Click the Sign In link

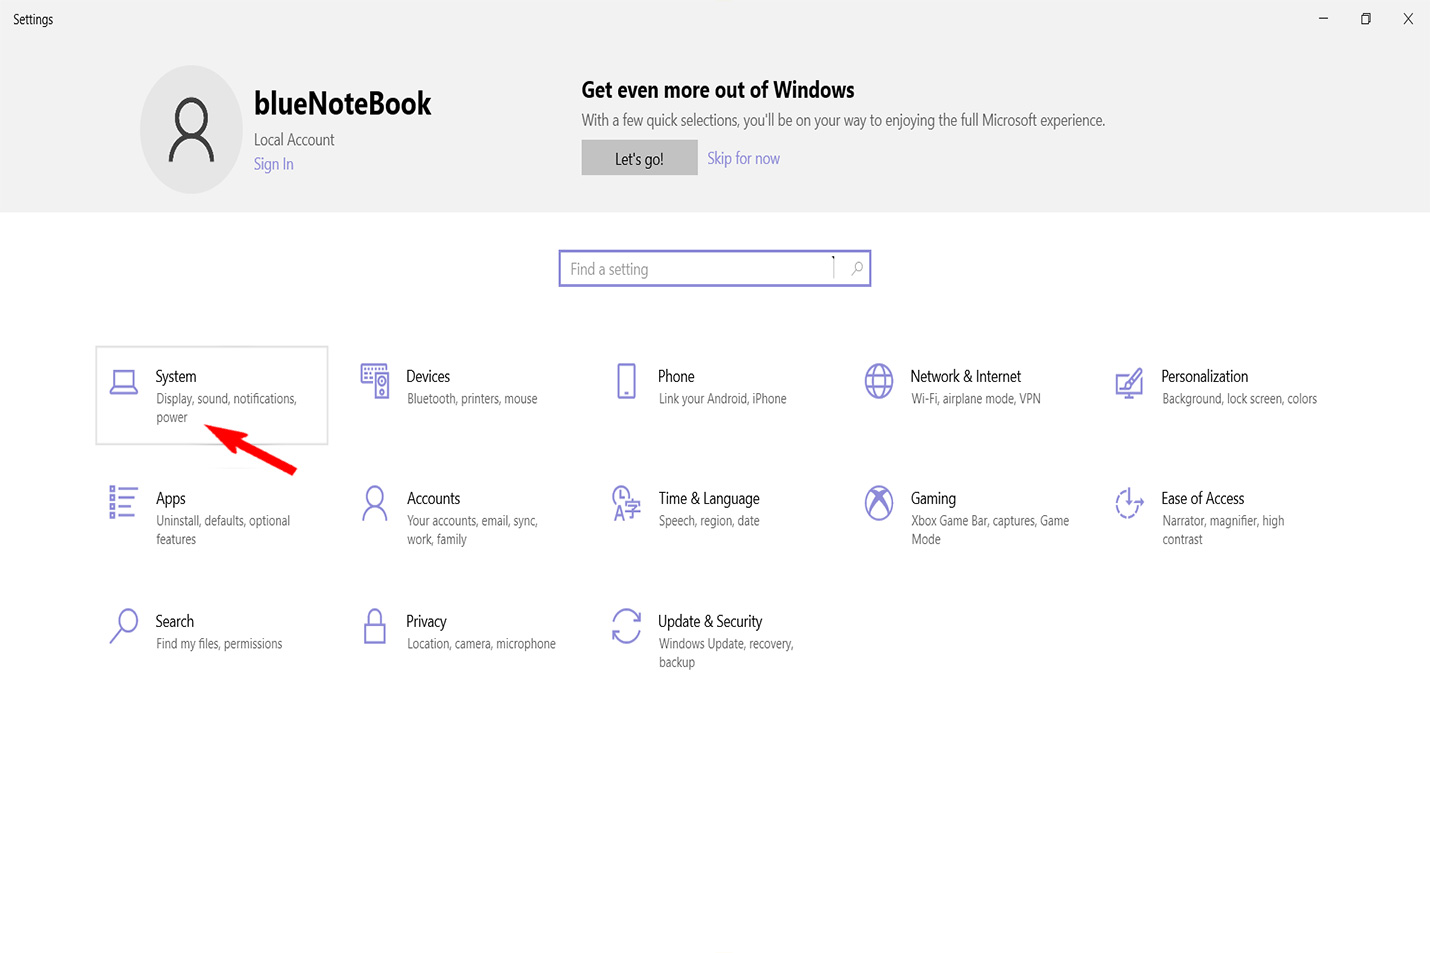pos(273,164)
